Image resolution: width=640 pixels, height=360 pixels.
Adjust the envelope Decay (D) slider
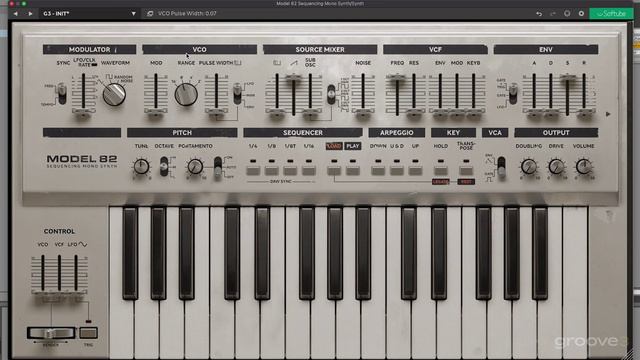click(551, 112)
